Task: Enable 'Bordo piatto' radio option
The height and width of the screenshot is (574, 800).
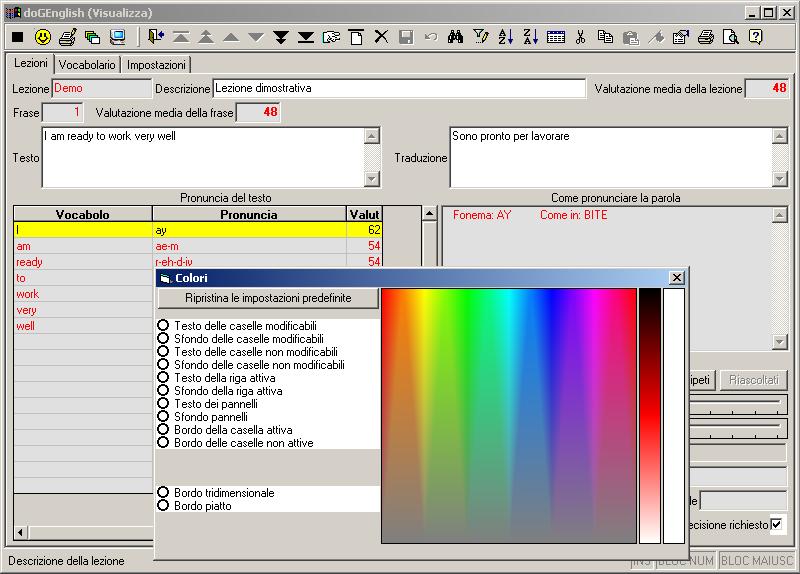Action: (163, 505)
